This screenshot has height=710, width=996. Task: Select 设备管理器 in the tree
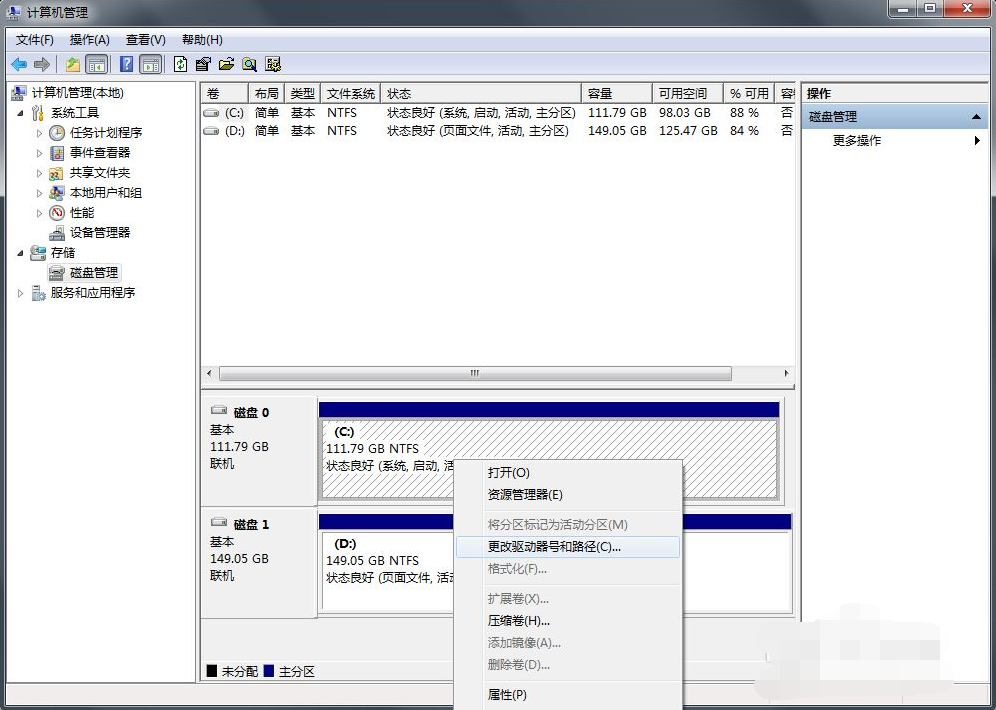pyautogui.click(x=99, y=232)
